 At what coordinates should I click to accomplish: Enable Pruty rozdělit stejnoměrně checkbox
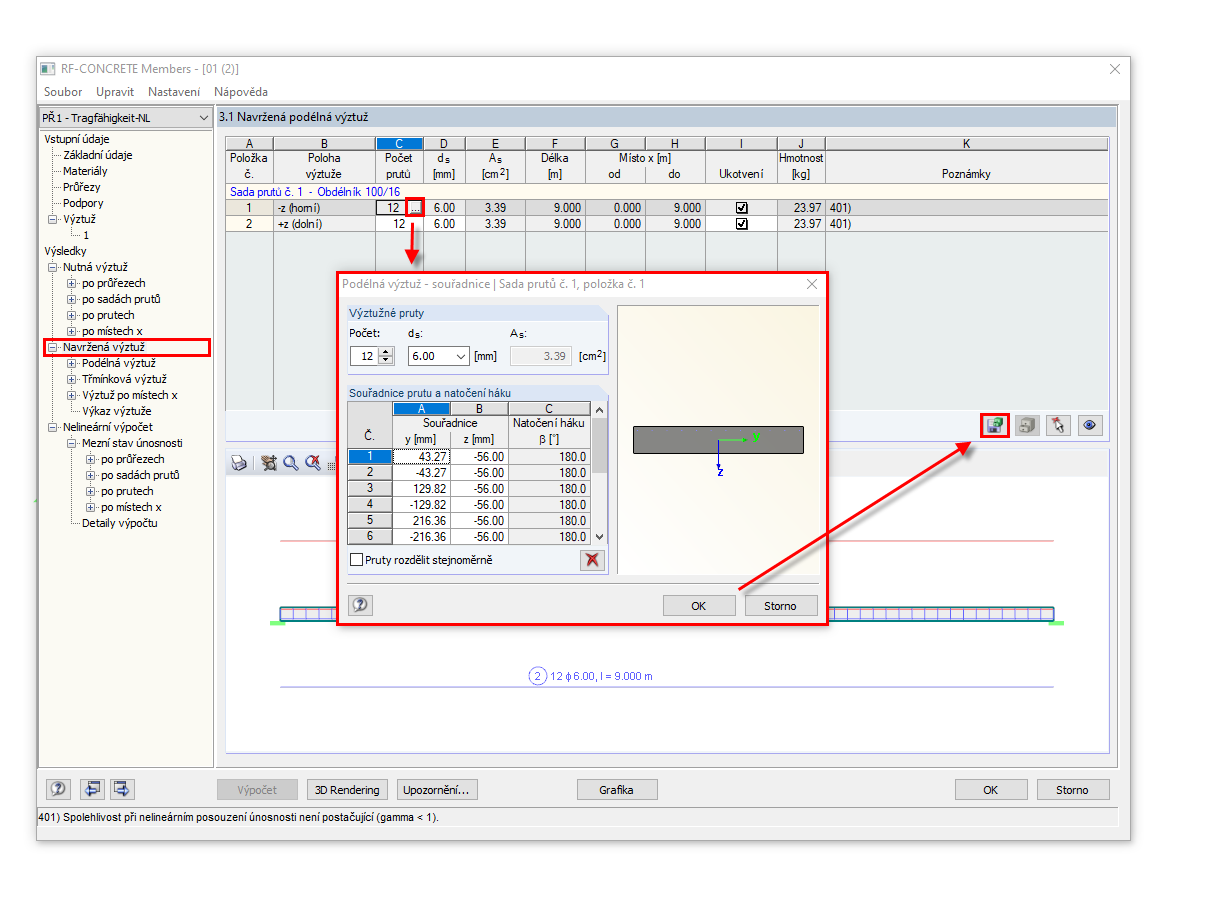click(356, 560)
